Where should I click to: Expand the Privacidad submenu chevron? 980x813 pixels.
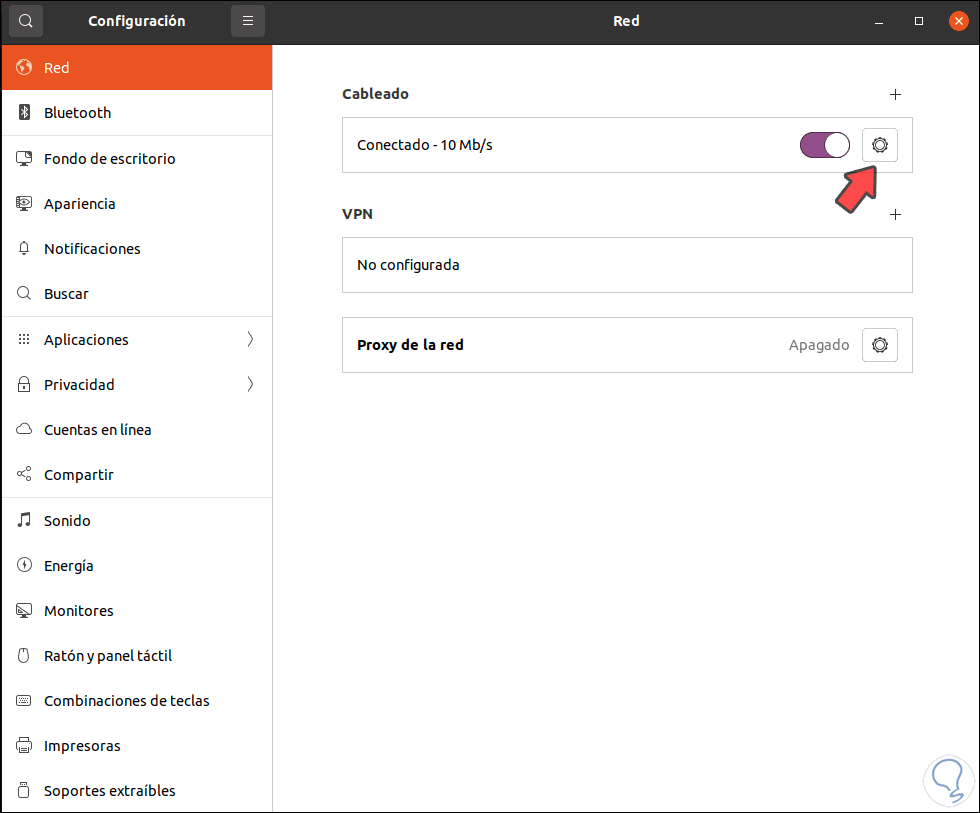tap(250, 384)
